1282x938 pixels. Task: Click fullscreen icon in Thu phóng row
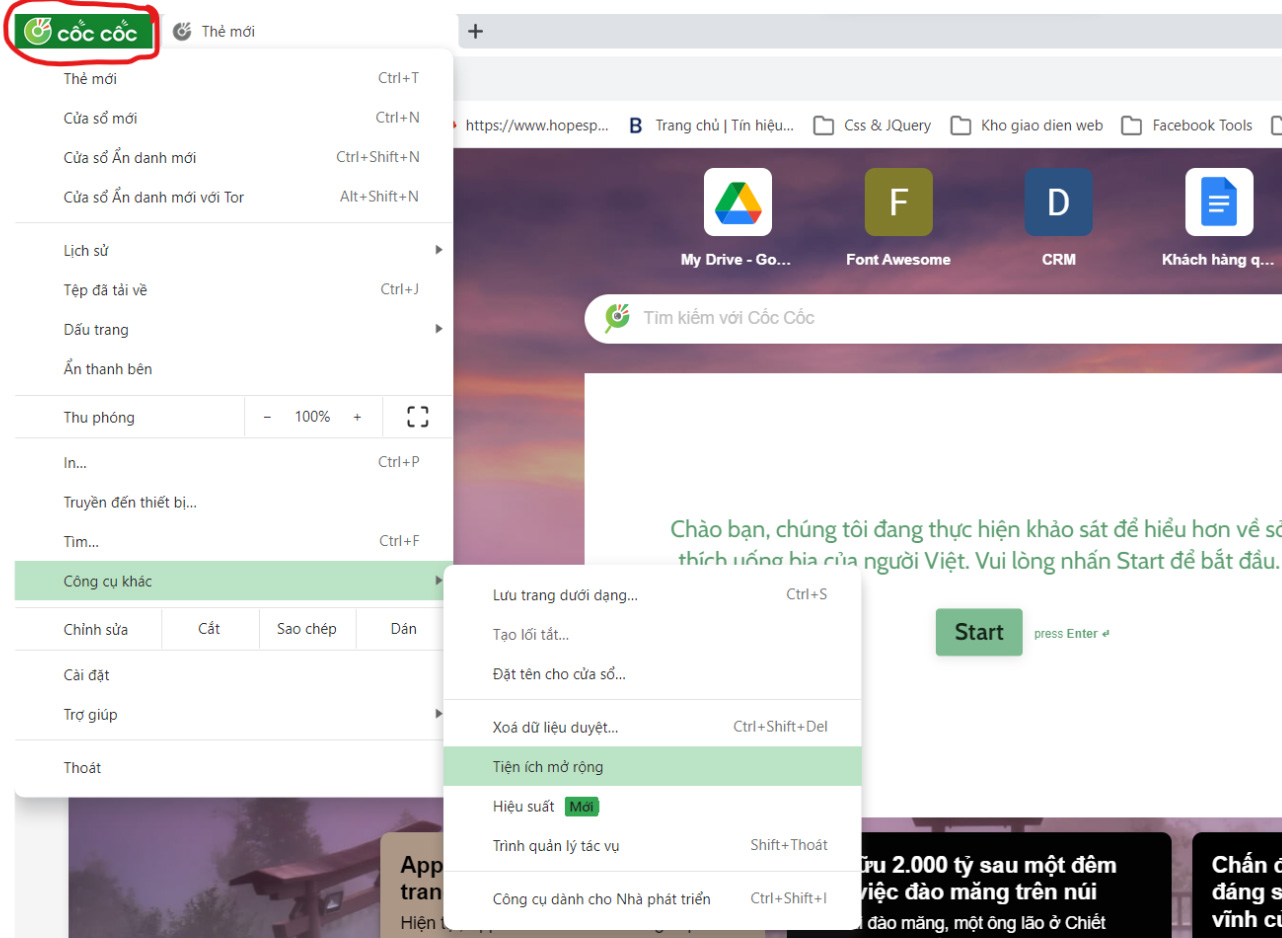(418, 417)
